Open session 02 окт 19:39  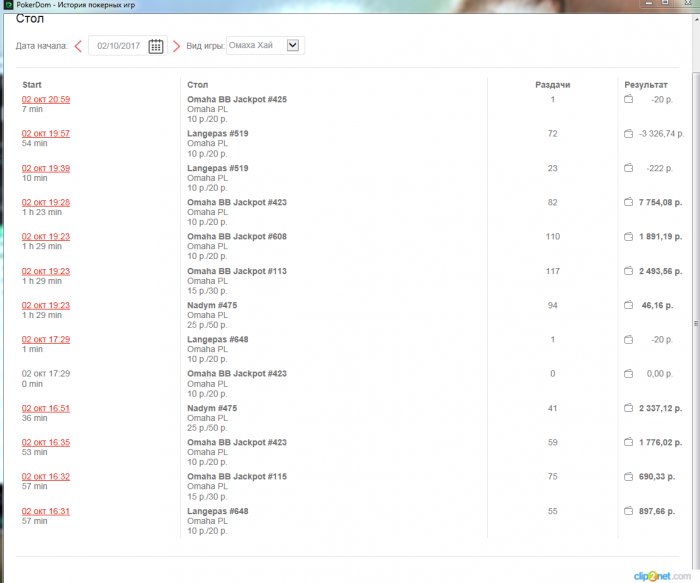46,168
